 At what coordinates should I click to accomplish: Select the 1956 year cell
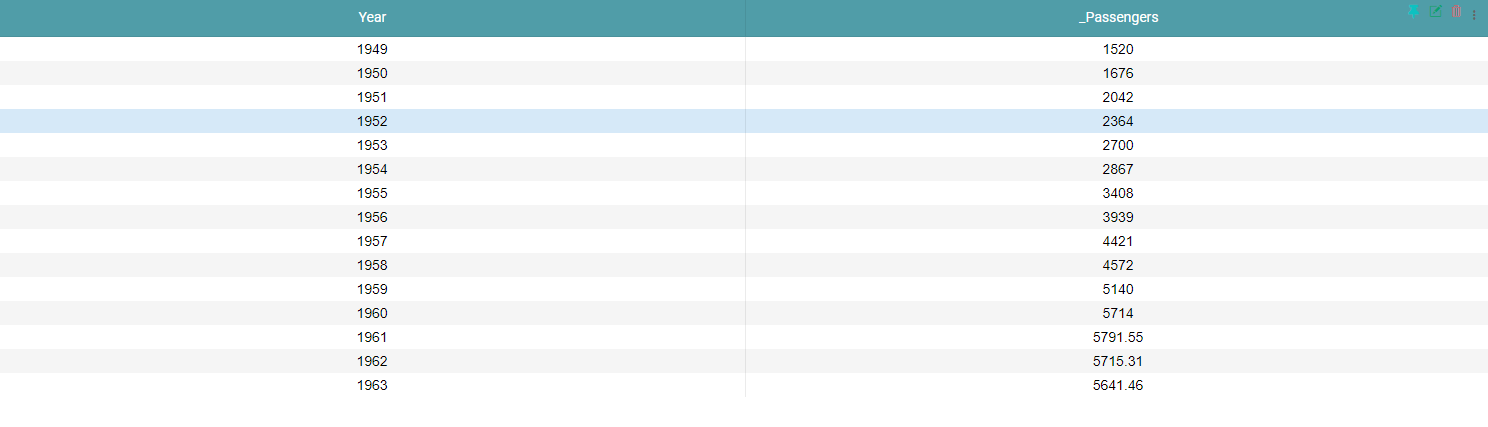(372, 217)
